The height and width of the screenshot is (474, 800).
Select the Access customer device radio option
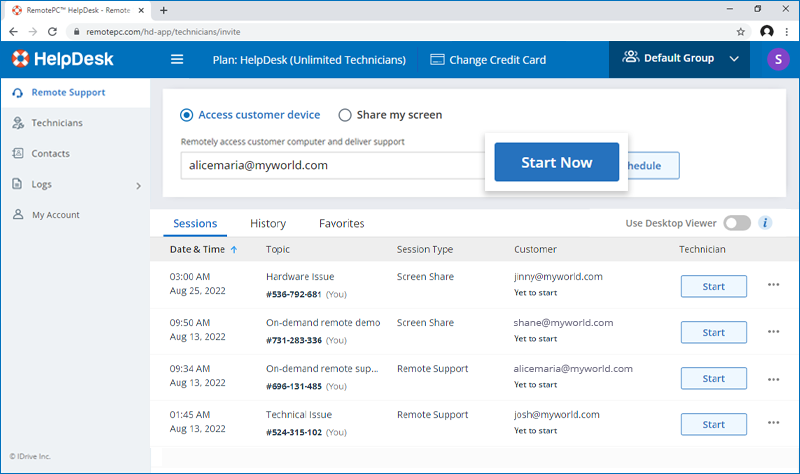[x=187, y=115]
